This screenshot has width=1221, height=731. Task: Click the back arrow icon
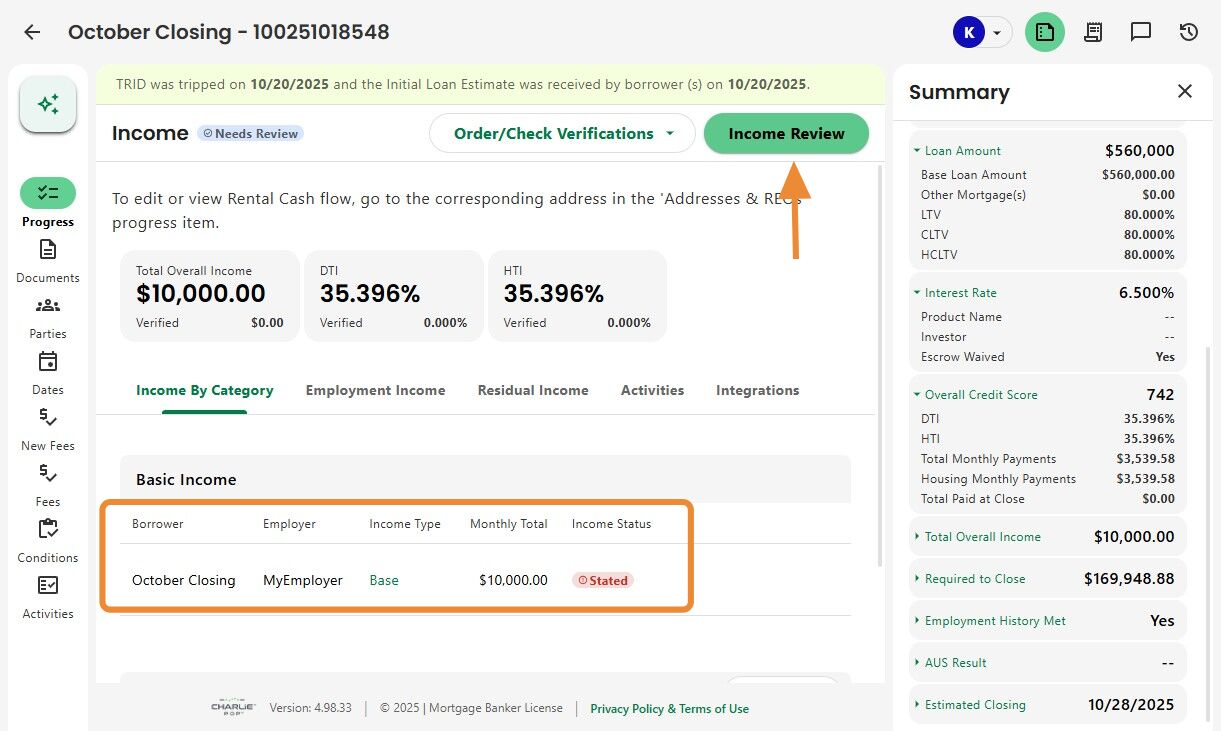click(32, 32)
